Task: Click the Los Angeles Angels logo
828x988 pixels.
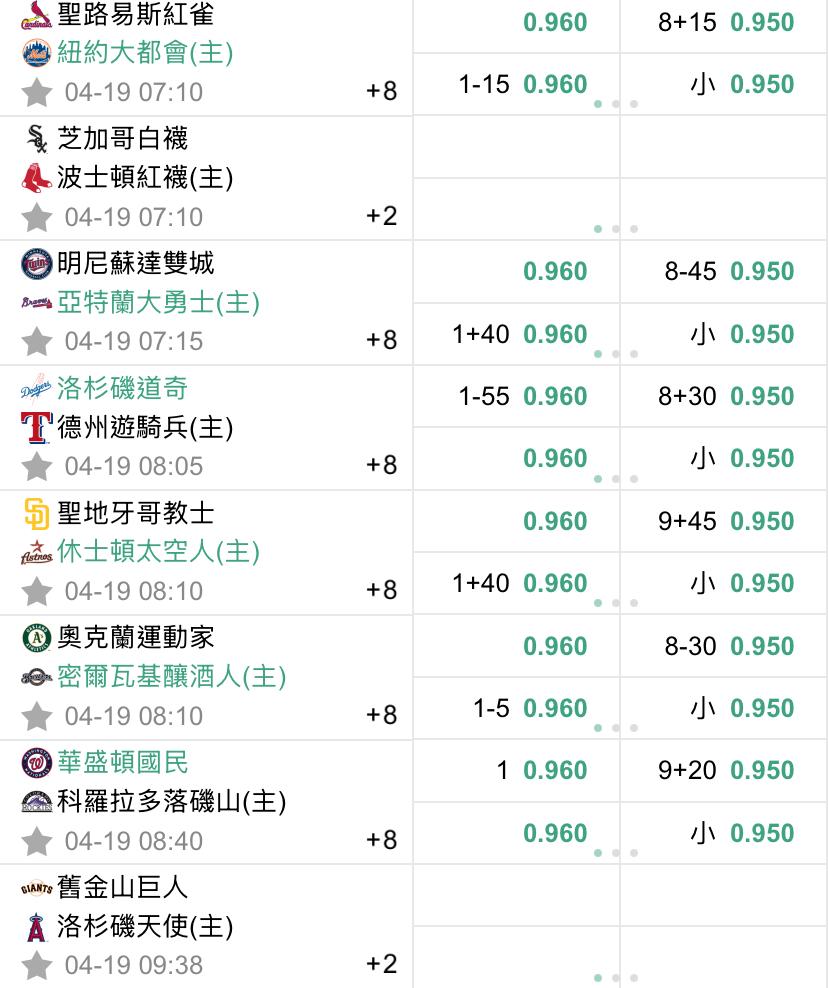Action: (37, 927)
